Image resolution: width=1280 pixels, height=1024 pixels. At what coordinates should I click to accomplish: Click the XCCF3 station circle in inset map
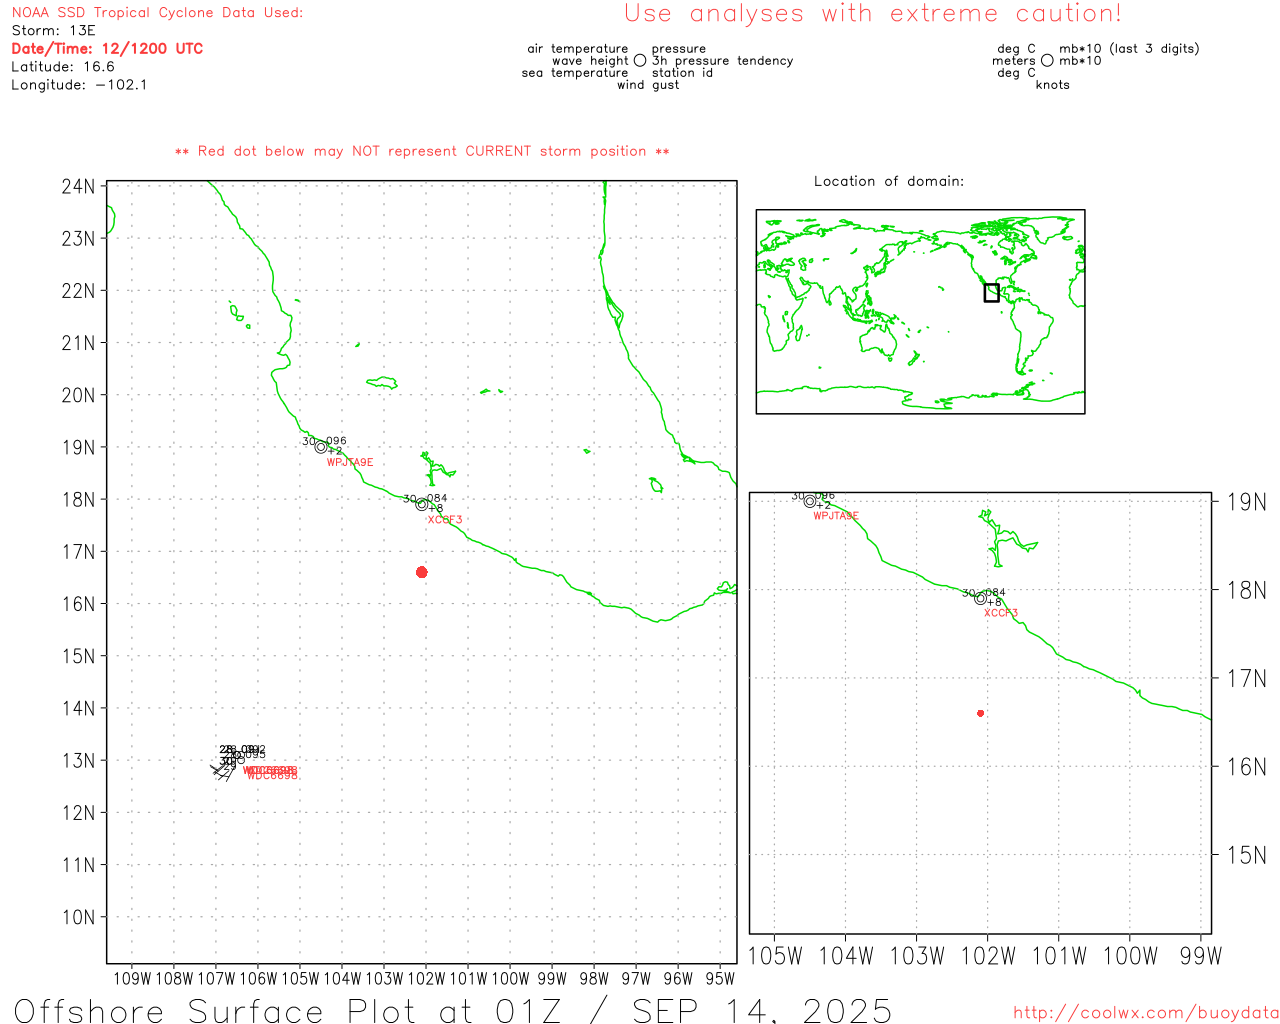coord(981,598)
